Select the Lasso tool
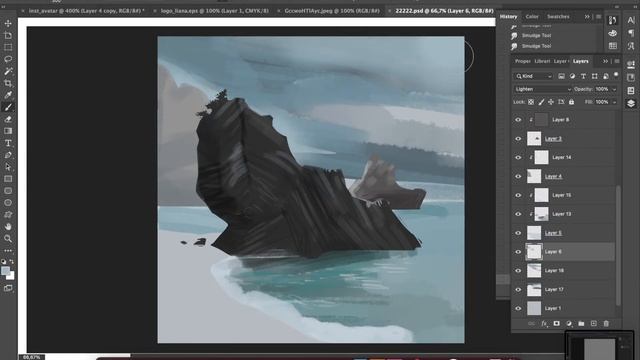The height and width of the screenshot is (360, 640). pyautogui.click(x=8, y=59)
